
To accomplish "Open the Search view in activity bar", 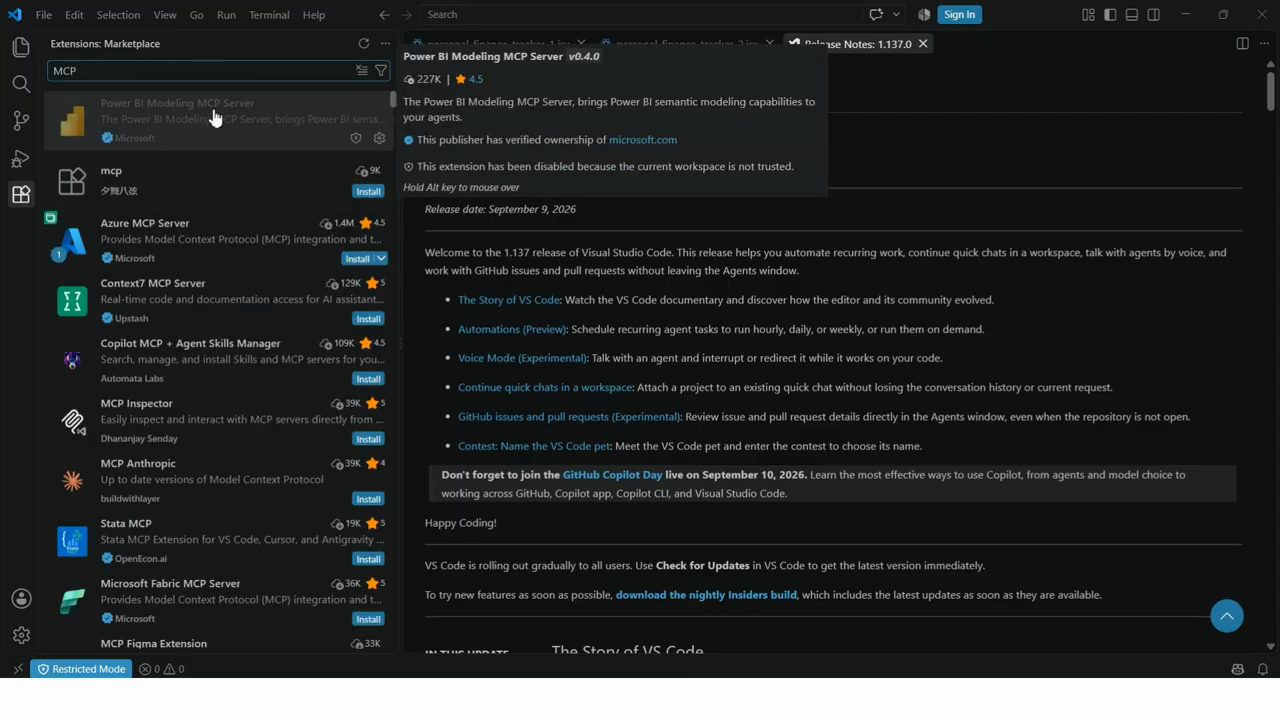I will tap(21, 84).
